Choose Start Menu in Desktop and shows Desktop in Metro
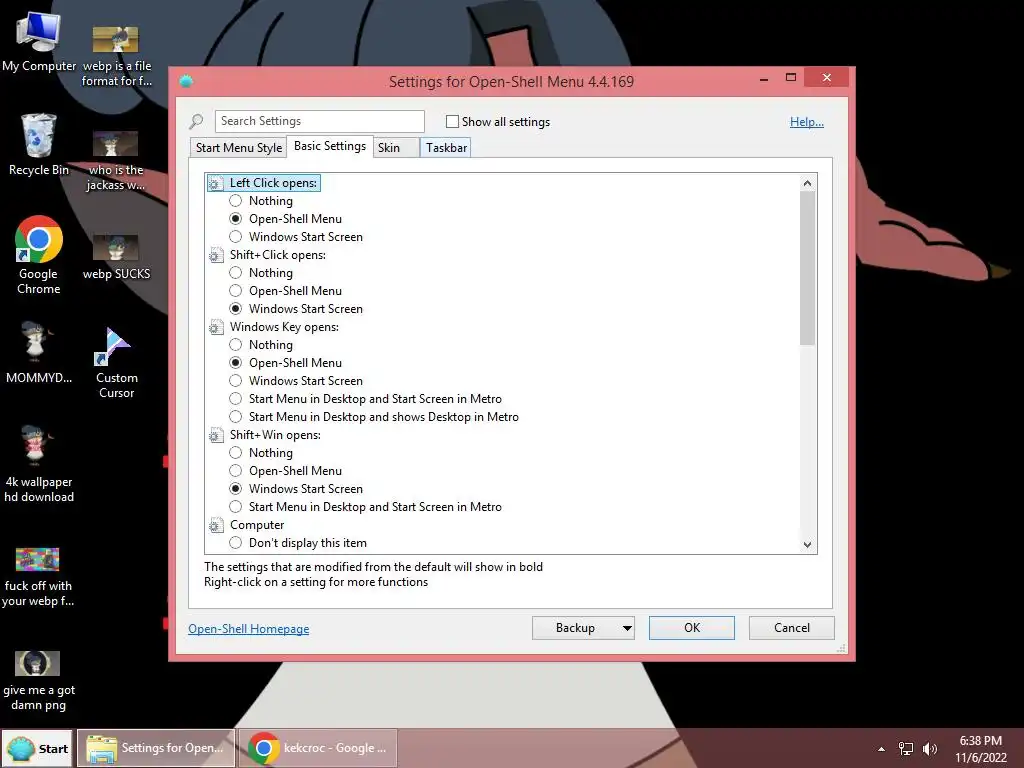Viewport: 1024px width, 768px height. (x=374, y=417)
